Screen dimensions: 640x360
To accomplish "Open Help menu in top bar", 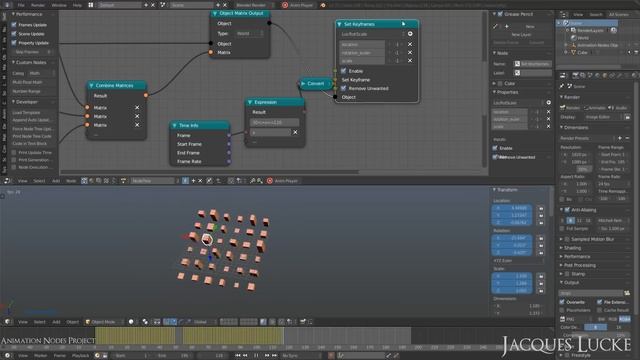I will 77,5.
